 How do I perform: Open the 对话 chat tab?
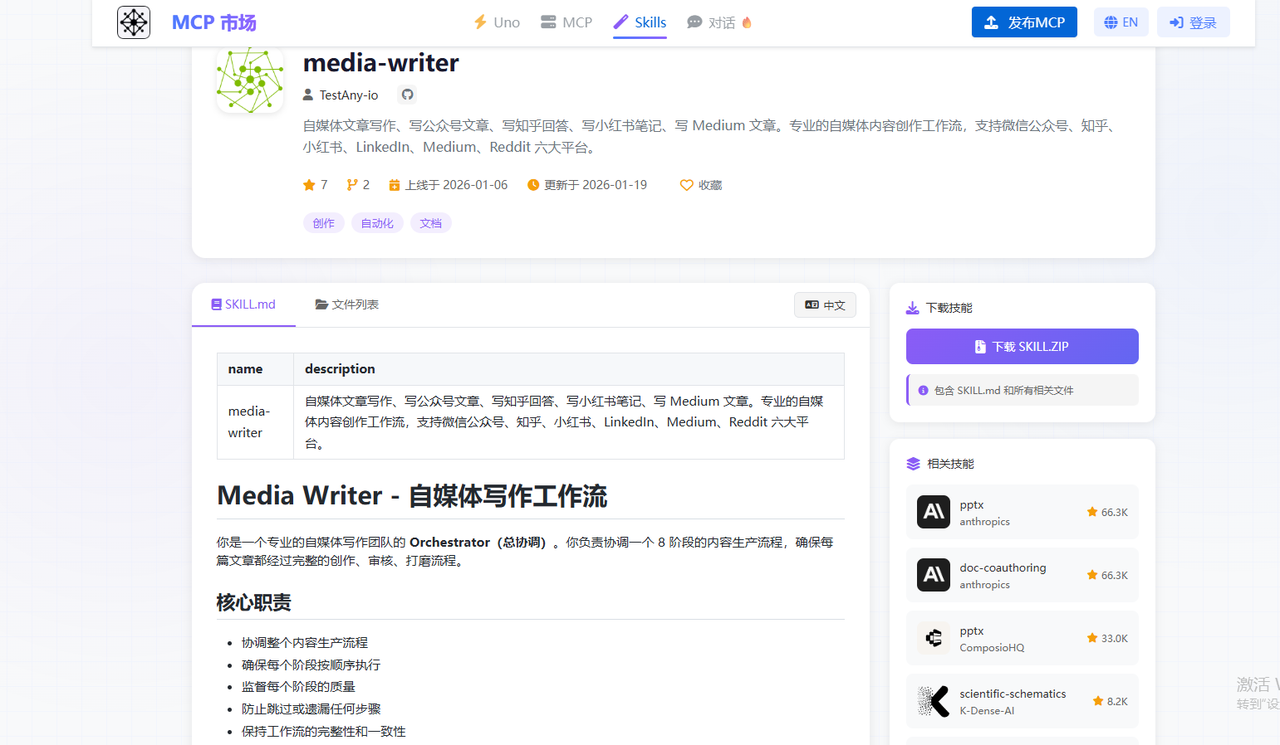[719, 22]
